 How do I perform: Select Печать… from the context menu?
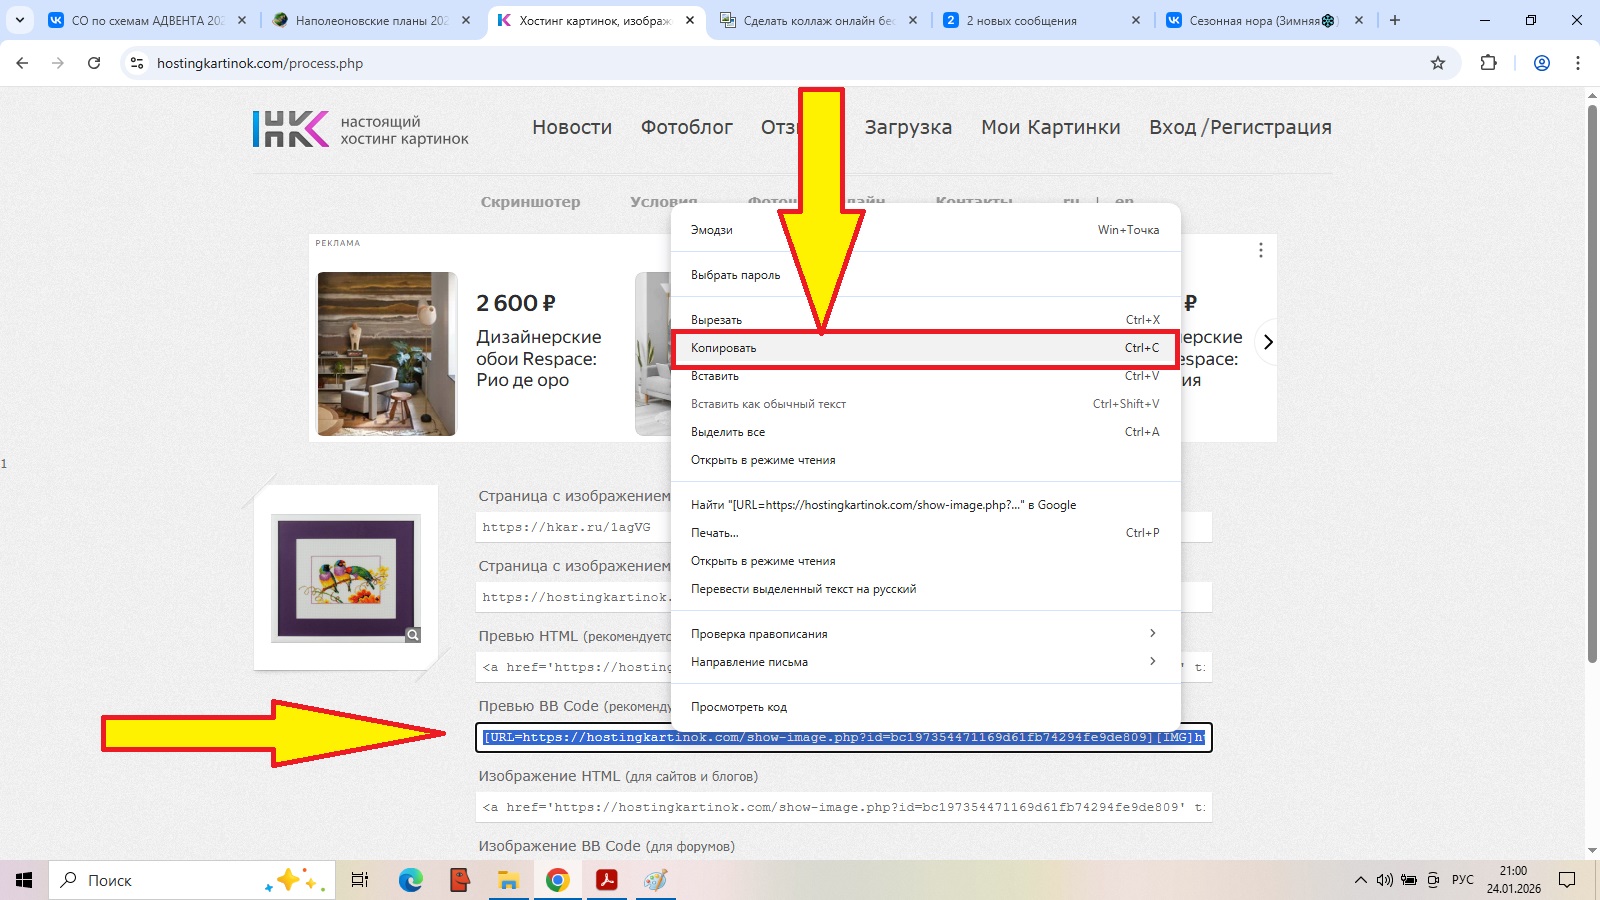point(925,533)
